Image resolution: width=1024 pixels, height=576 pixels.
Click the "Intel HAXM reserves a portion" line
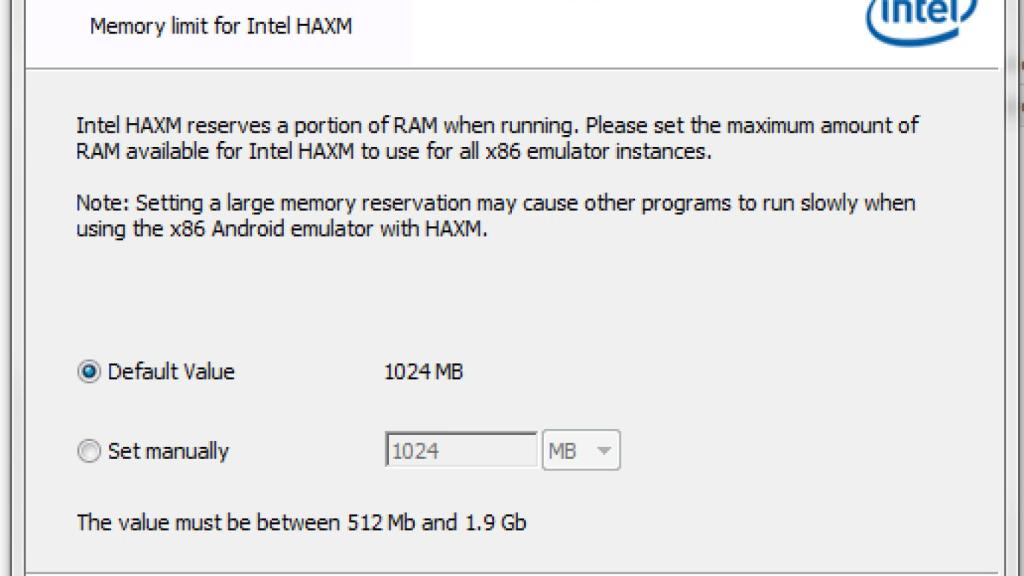497,127
